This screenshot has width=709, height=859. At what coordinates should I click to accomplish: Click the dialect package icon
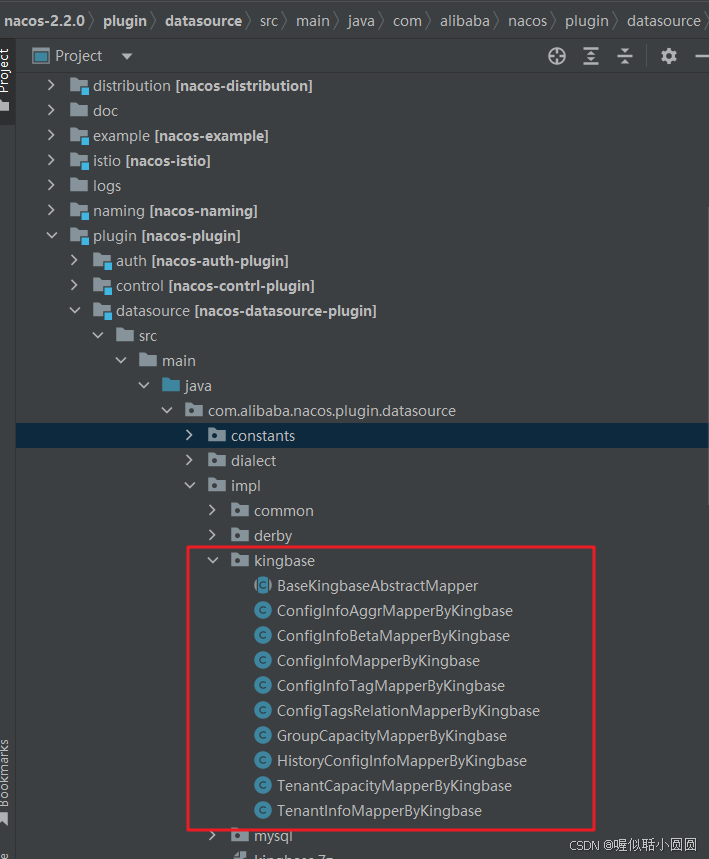click(217, 460)
